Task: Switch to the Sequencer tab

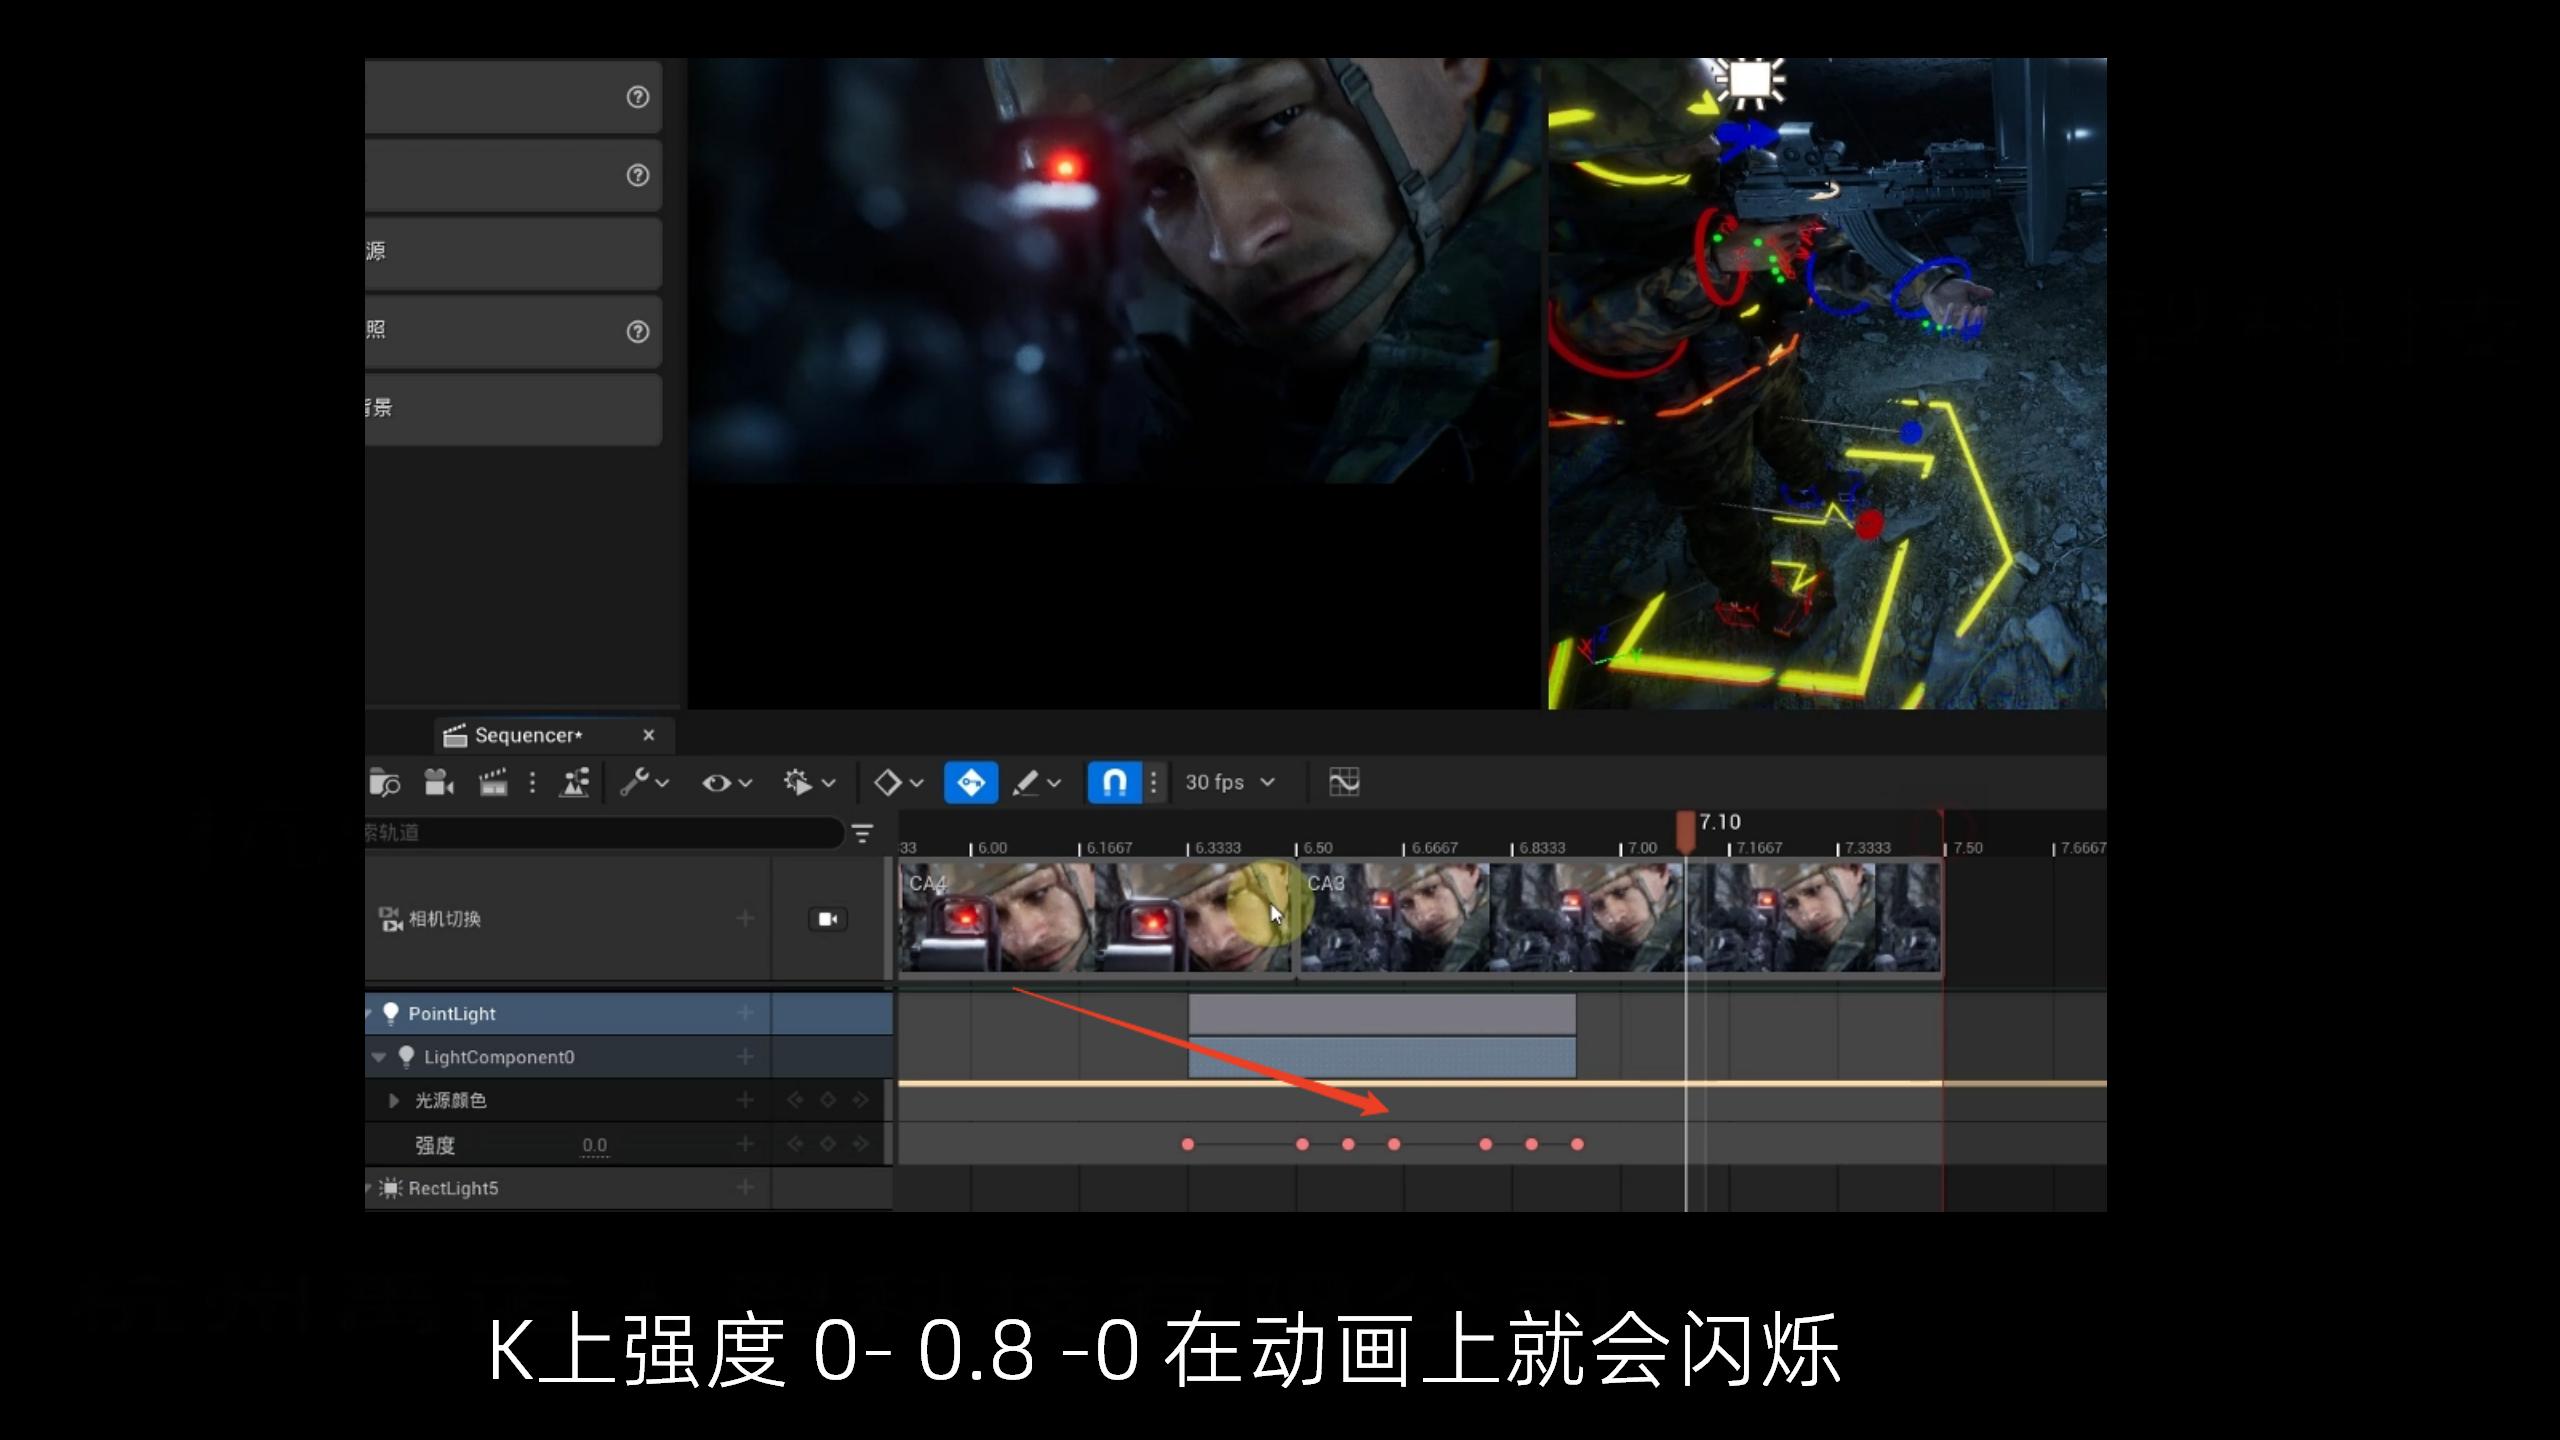Action: pyautogui.click(x=527, y=735)
